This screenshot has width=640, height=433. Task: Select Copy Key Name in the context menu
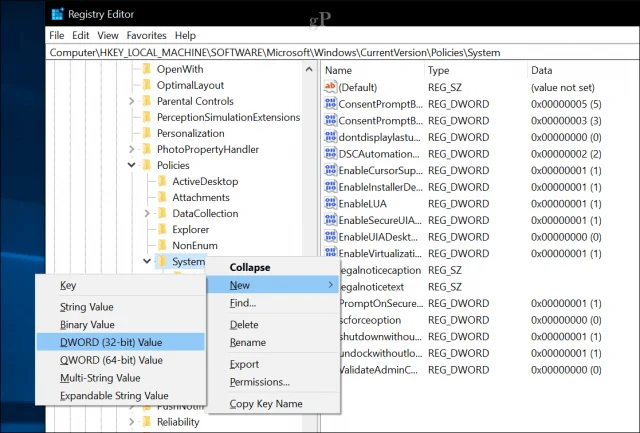(x=273, y=403)
